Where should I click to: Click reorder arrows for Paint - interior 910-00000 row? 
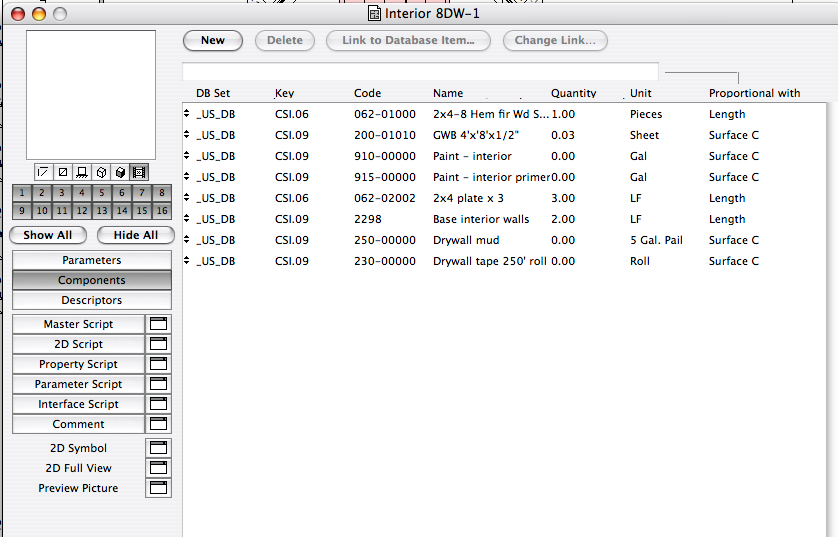click(x=187, y=155)
